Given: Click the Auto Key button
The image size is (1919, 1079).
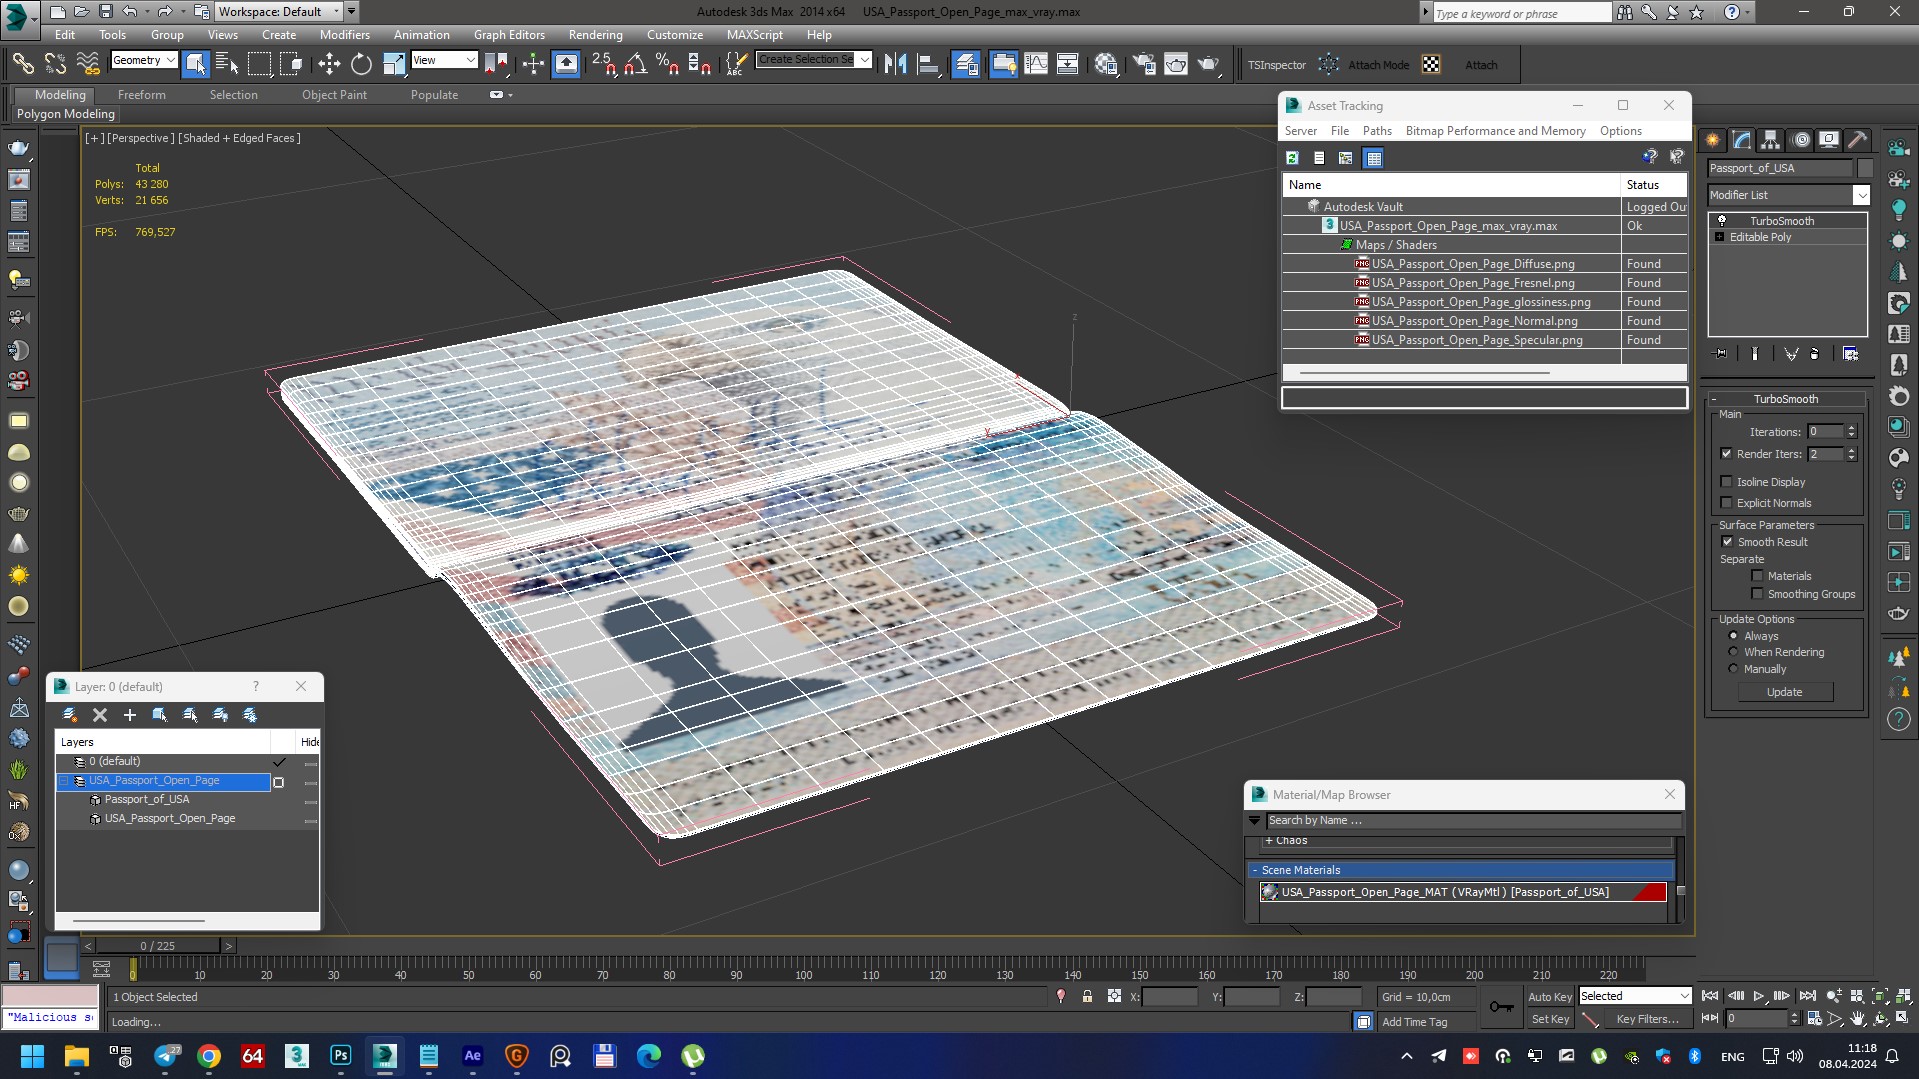Looking at the screenshot, I should click(x=1549, y=997).
